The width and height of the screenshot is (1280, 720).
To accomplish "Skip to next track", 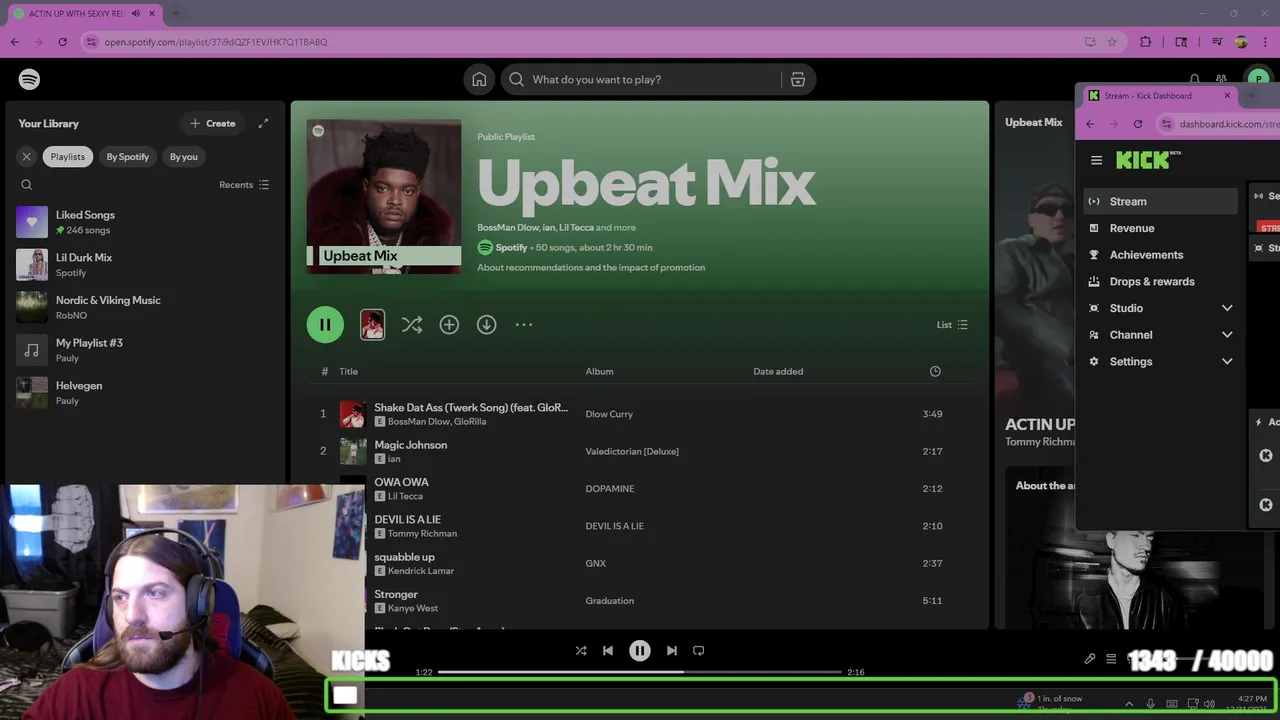I will 672,650.
